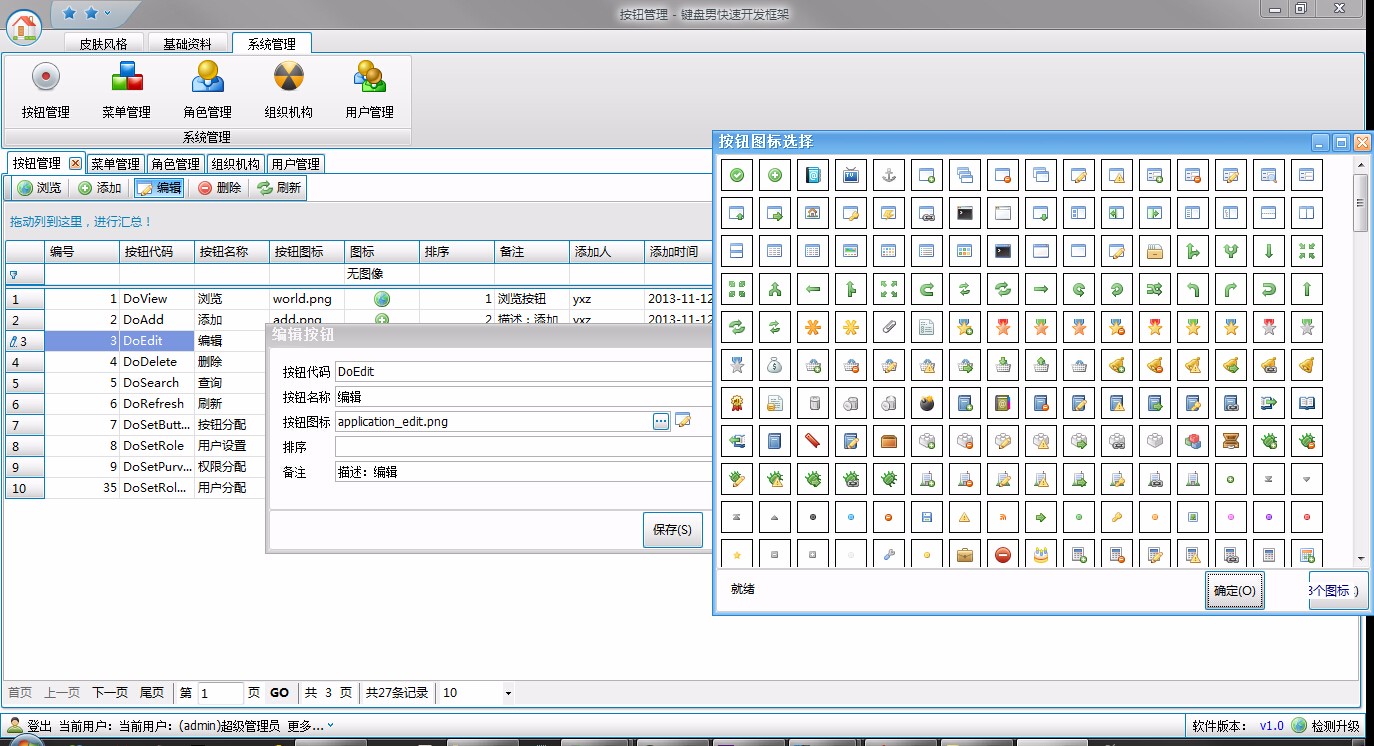
Task: Open 组织机构 from the ribbon
Action: tap(287, 88)
